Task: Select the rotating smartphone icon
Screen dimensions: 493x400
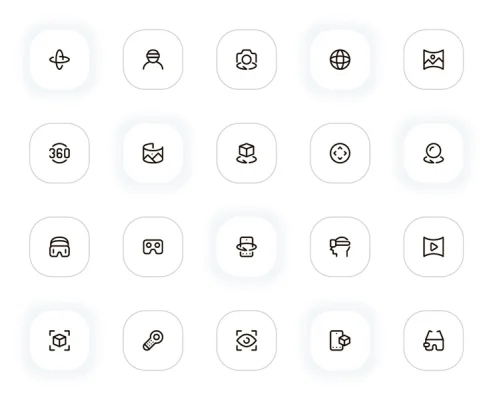Action: coord(246,247)
